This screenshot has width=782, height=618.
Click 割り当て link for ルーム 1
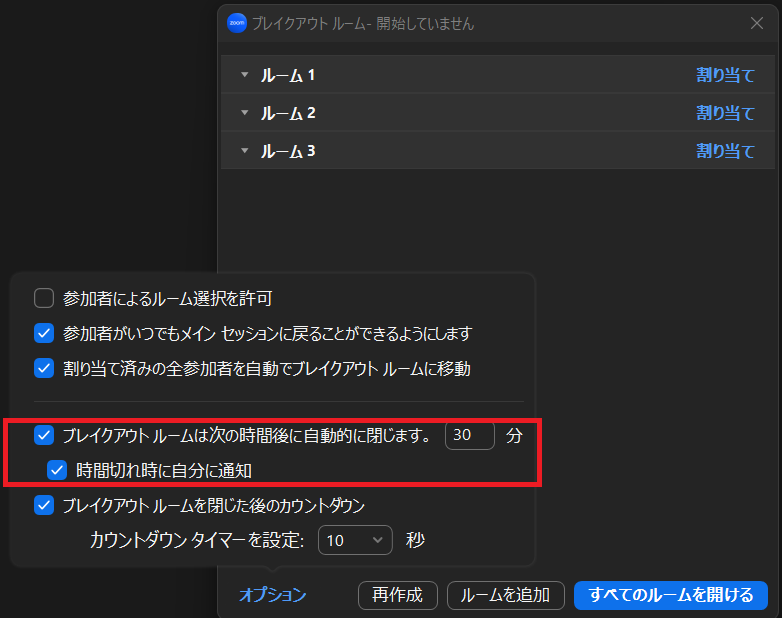[725, 75]
